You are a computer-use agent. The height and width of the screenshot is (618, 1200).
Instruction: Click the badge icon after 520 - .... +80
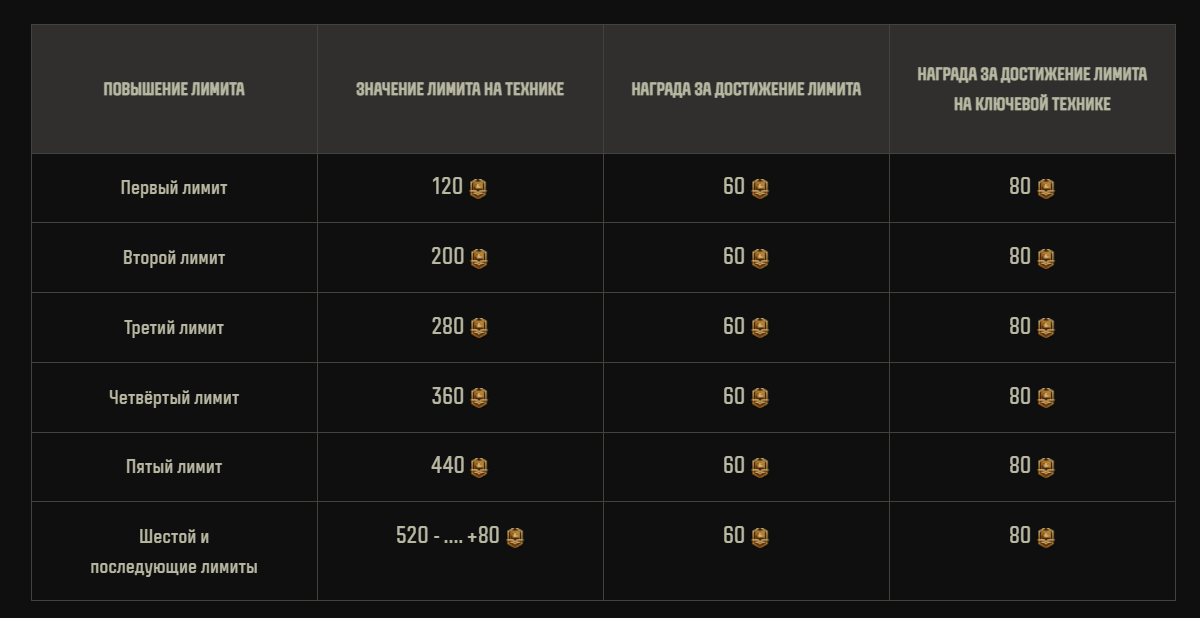(514, 537)
